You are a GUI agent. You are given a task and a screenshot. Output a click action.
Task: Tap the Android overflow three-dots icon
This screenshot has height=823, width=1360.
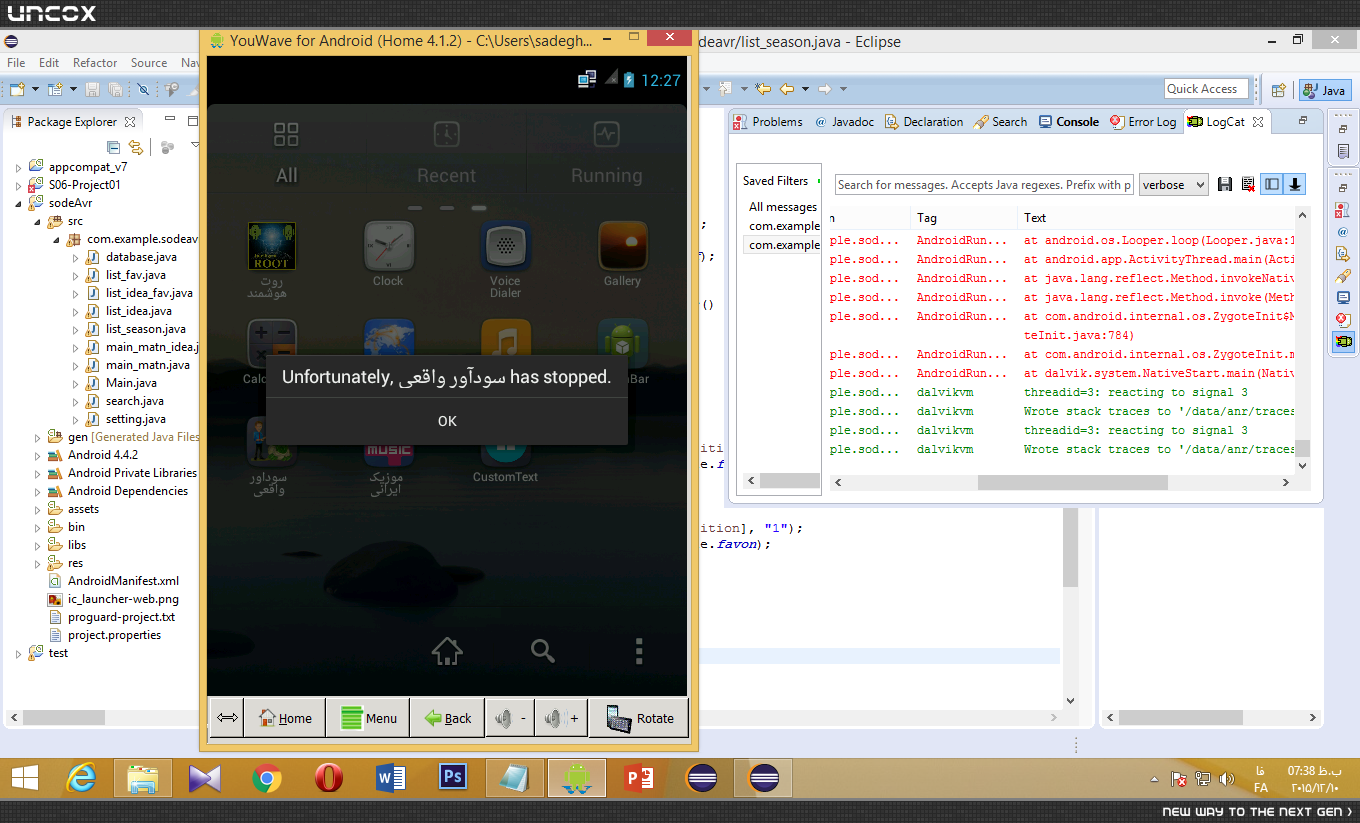(x=639, y=652)
